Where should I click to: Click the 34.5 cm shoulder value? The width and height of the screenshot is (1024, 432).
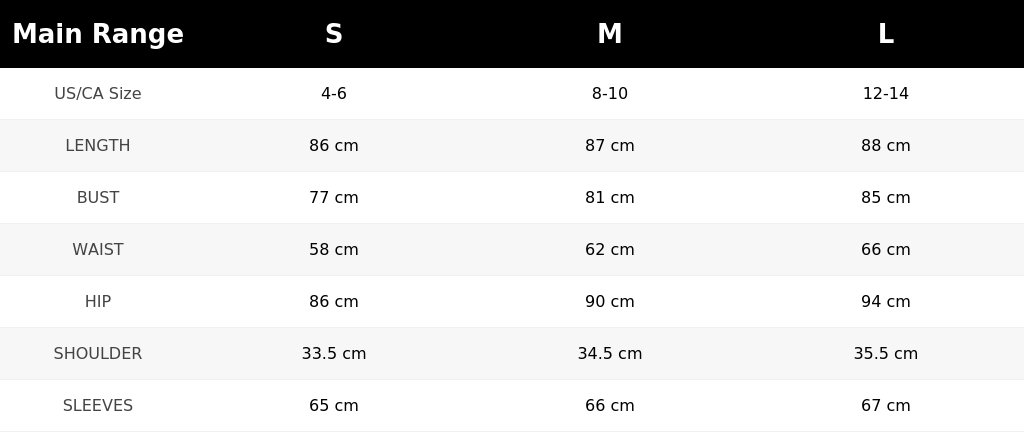[x=609, y=354]
